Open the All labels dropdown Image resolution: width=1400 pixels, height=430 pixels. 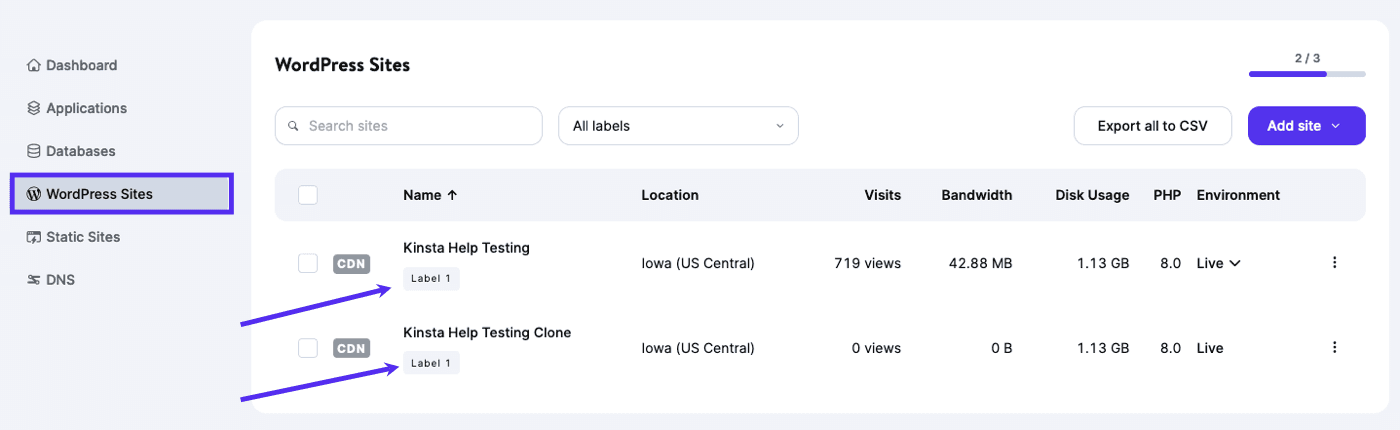click(x=678, y=126)
